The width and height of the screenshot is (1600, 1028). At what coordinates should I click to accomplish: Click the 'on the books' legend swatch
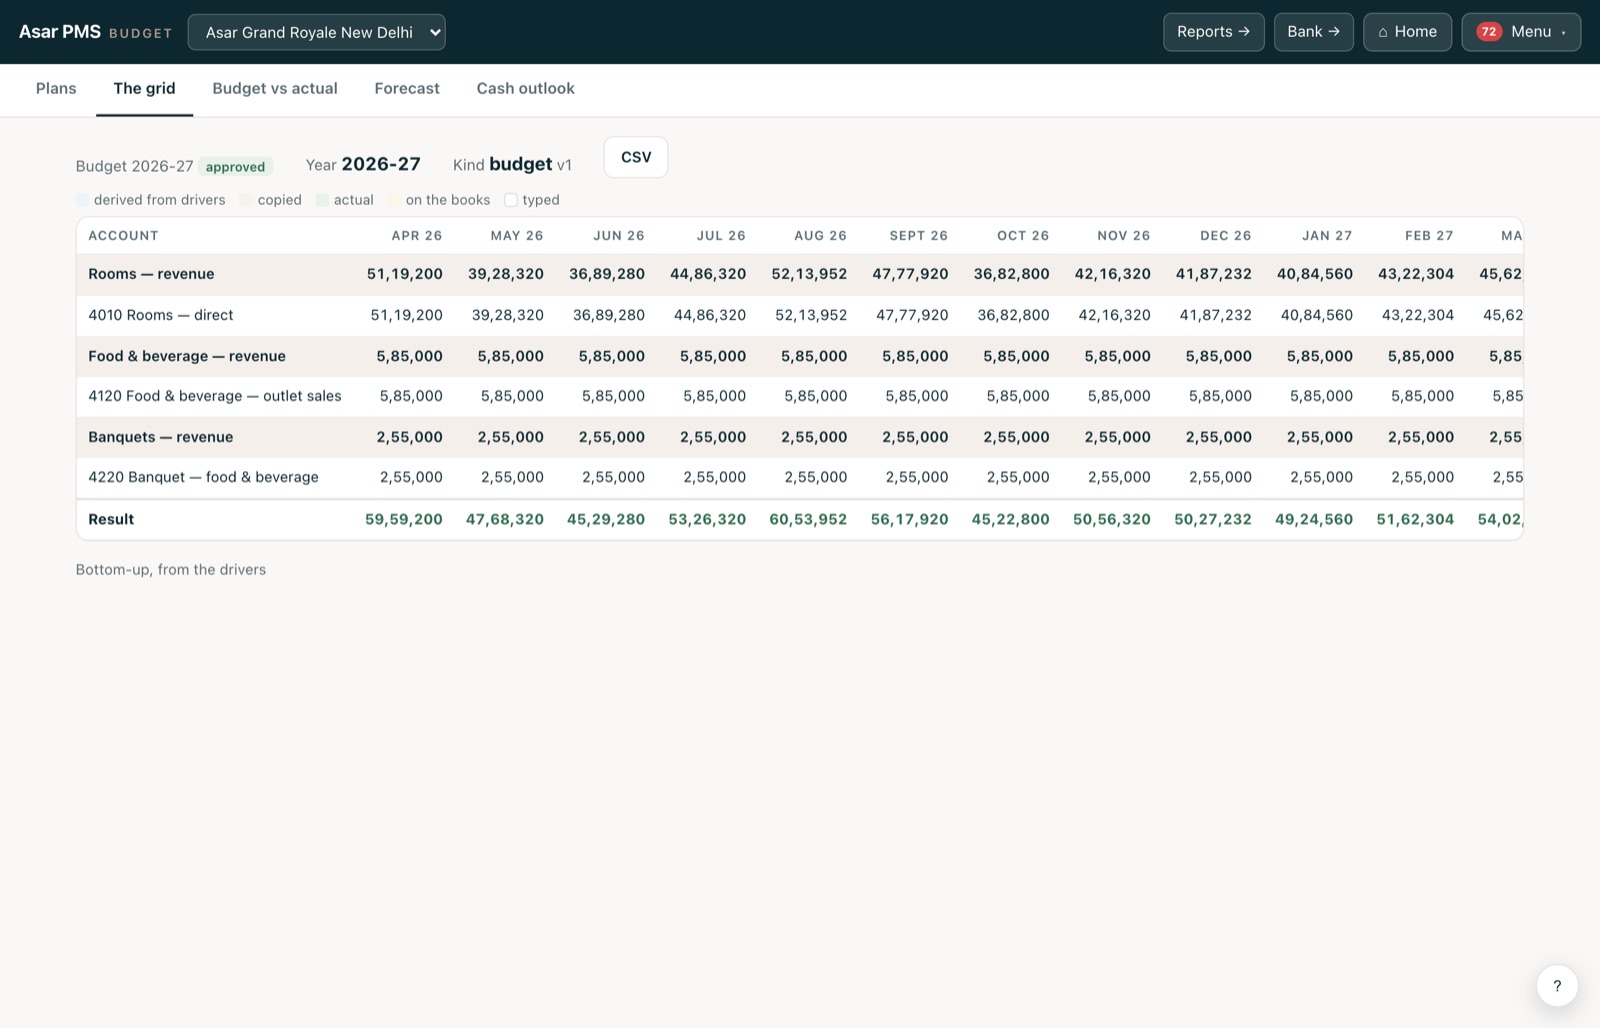(394, 200)
